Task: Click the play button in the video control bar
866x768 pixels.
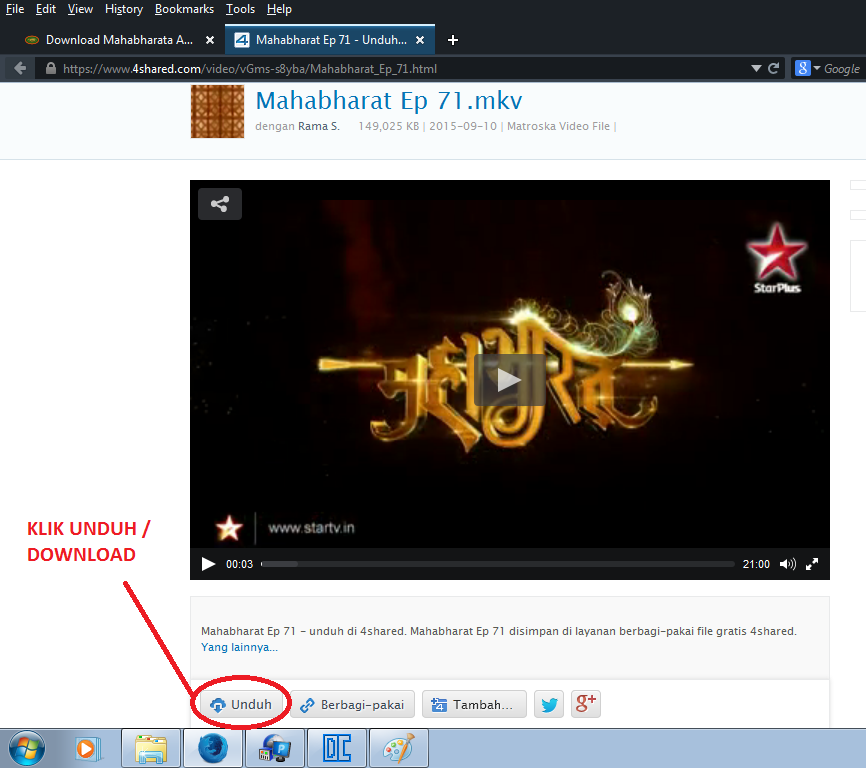Action: 208,564
